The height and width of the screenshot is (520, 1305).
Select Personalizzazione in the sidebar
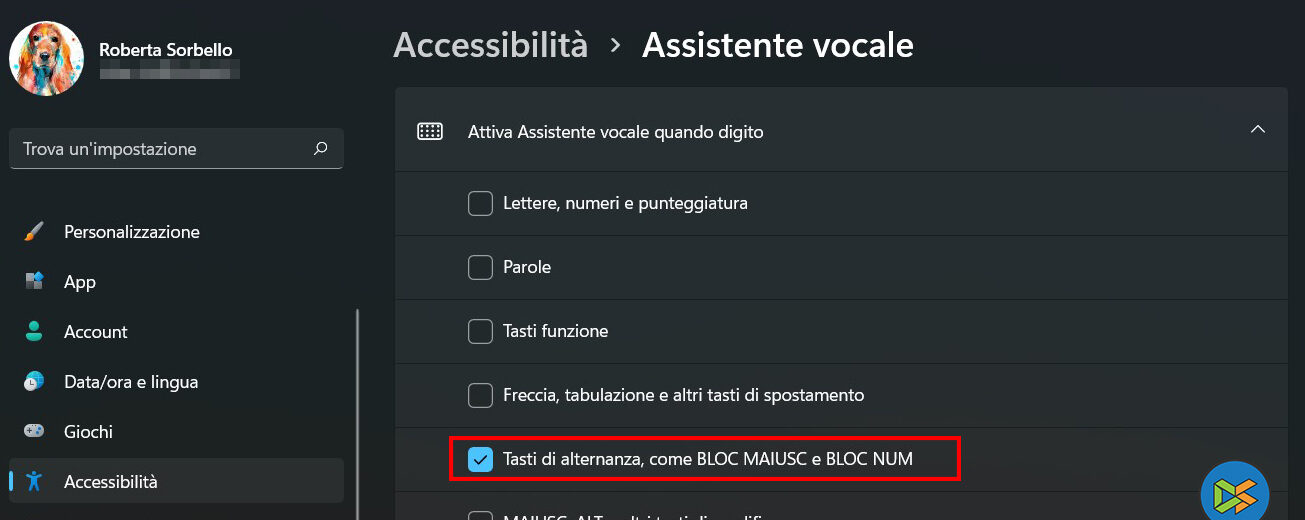coord(131,232)
